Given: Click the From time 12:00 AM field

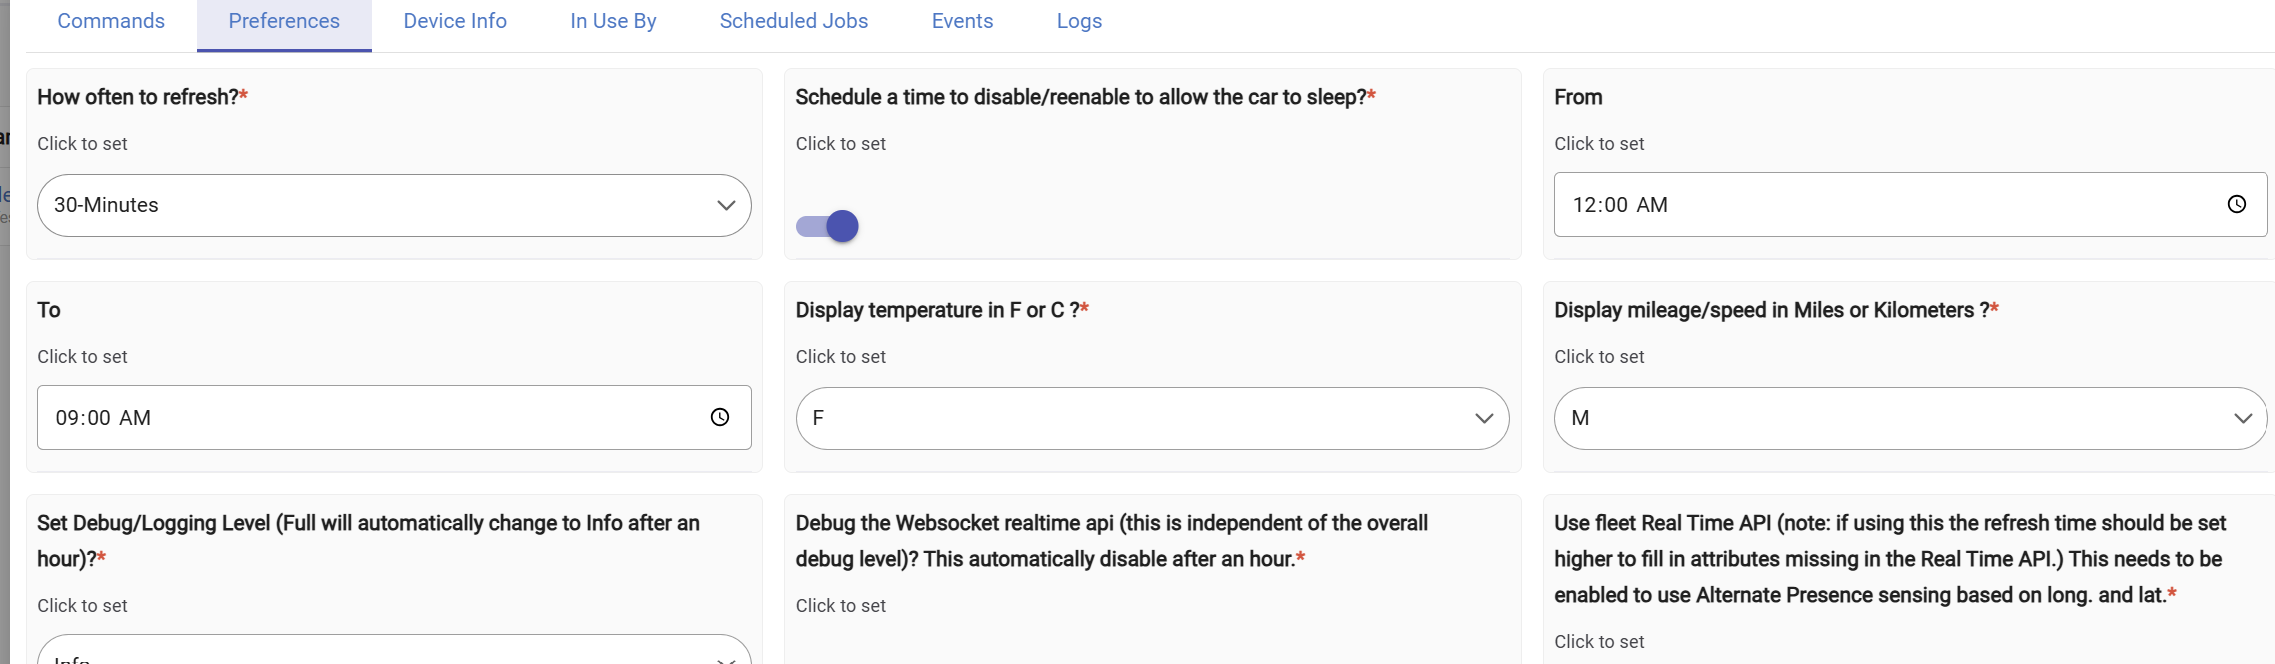Looking at the screenshot, I should pyautogui.click(x=1880, y=205).
